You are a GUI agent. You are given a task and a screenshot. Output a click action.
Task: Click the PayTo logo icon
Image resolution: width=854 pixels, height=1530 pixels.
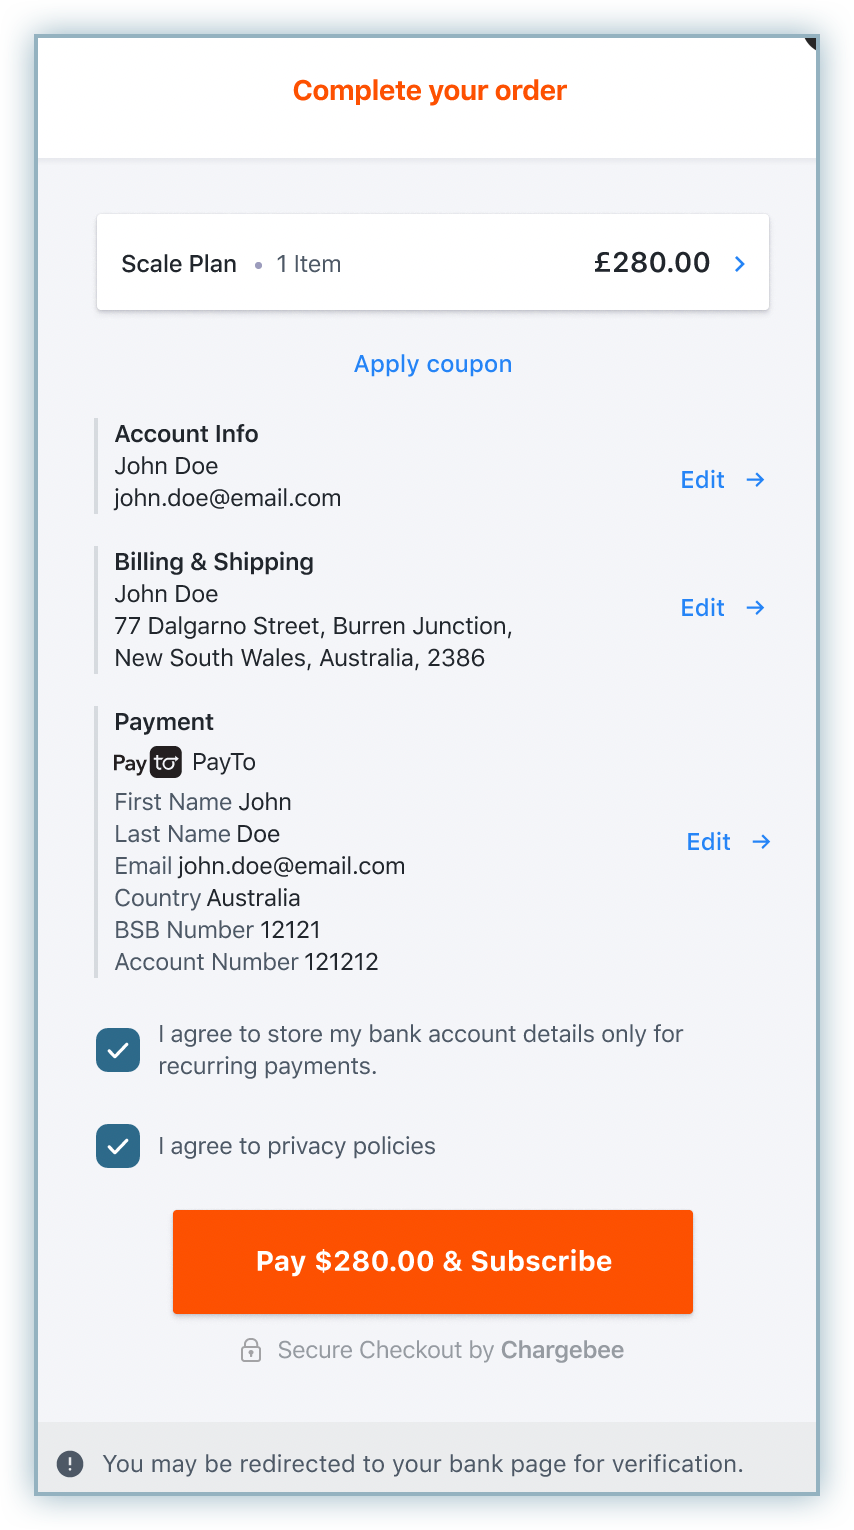tap(148, 762)
